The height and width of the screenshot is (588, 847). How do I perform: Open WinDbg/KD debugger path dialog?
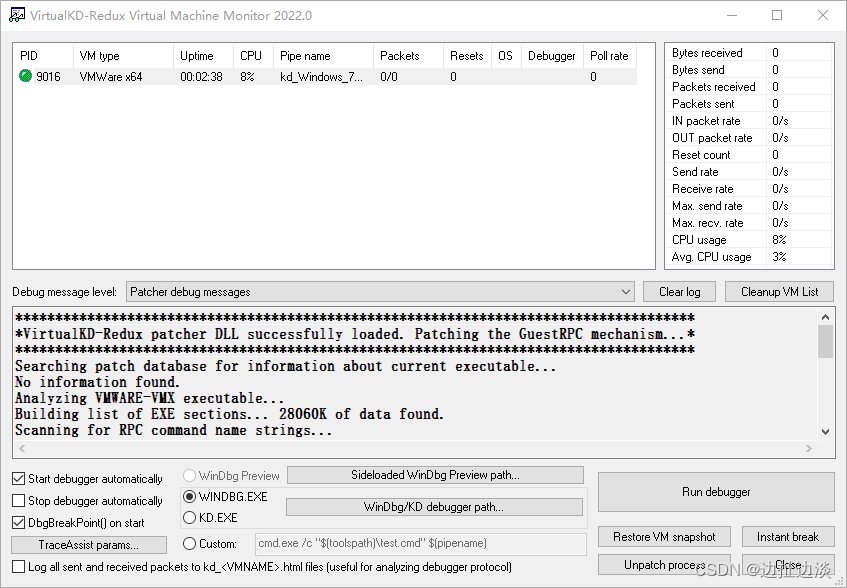[x=434, y=507]
